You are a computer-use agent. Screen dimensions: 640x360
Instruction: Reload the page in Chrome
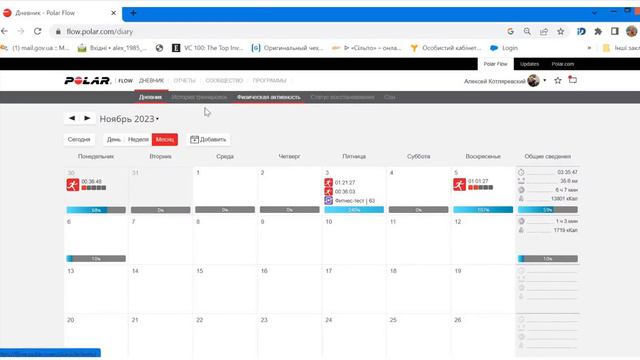pos(38,31)
